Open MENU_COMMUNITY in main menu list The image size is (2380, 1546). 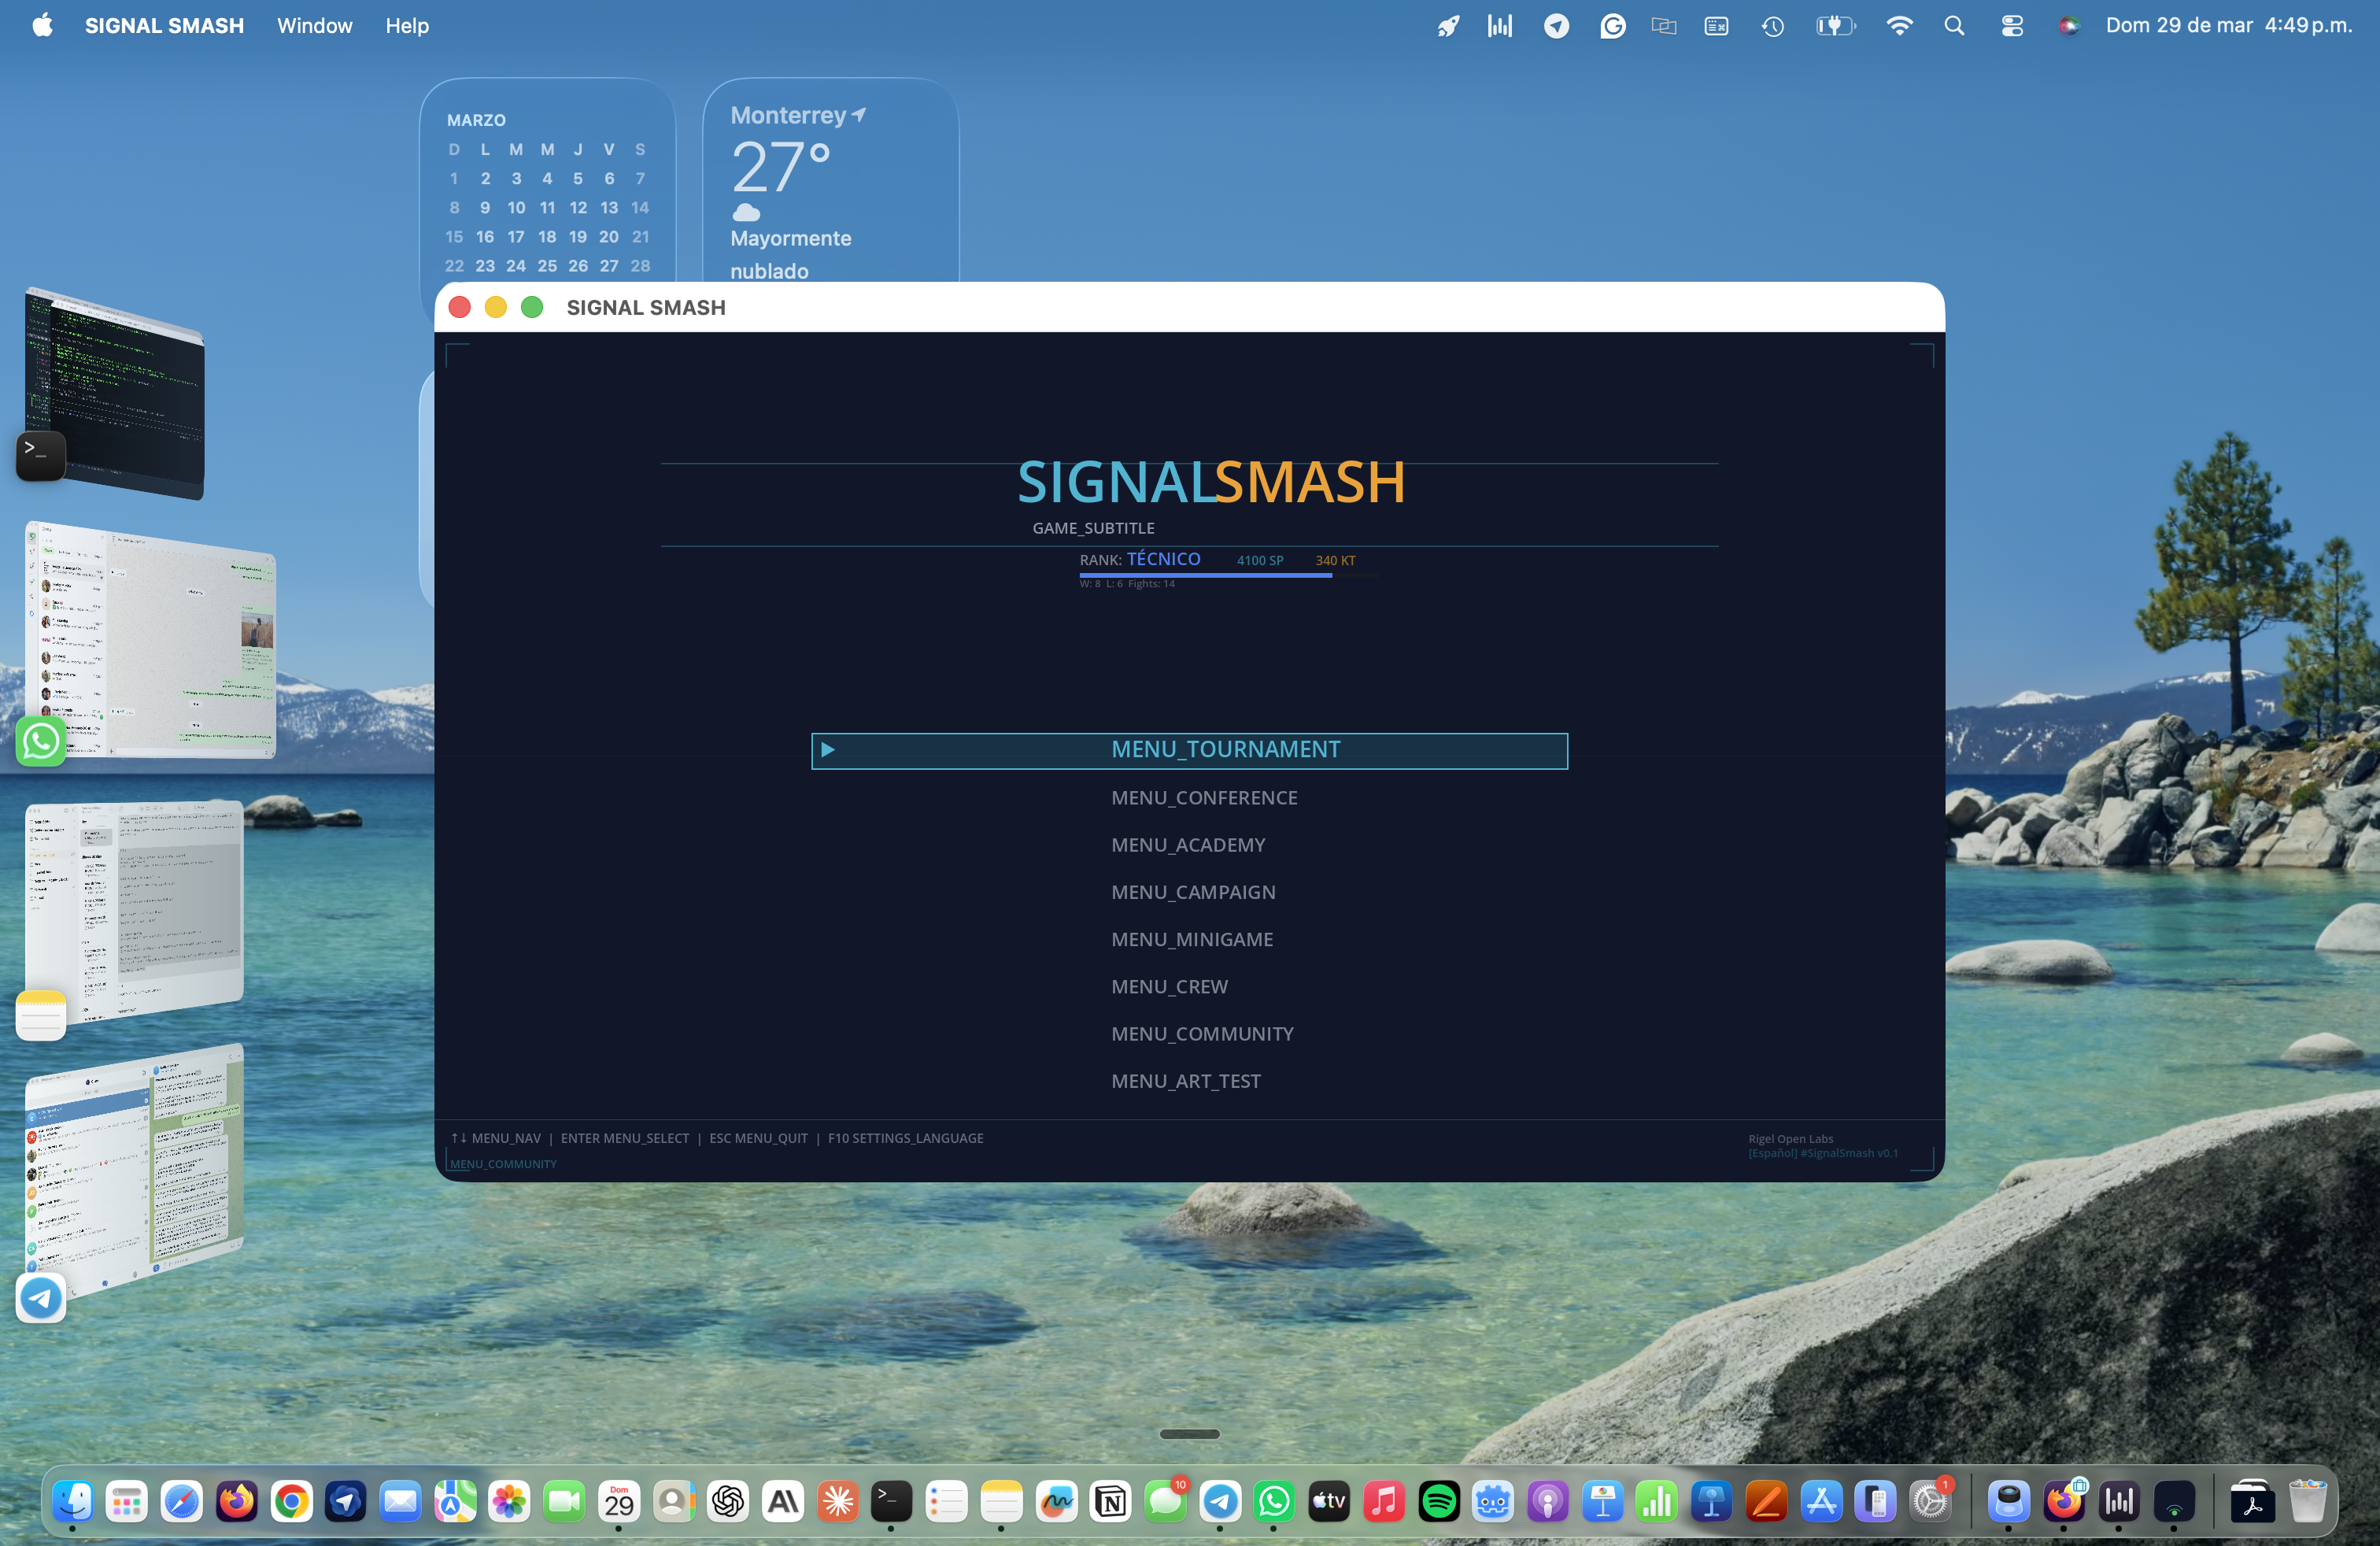tap(1202, 1033)
